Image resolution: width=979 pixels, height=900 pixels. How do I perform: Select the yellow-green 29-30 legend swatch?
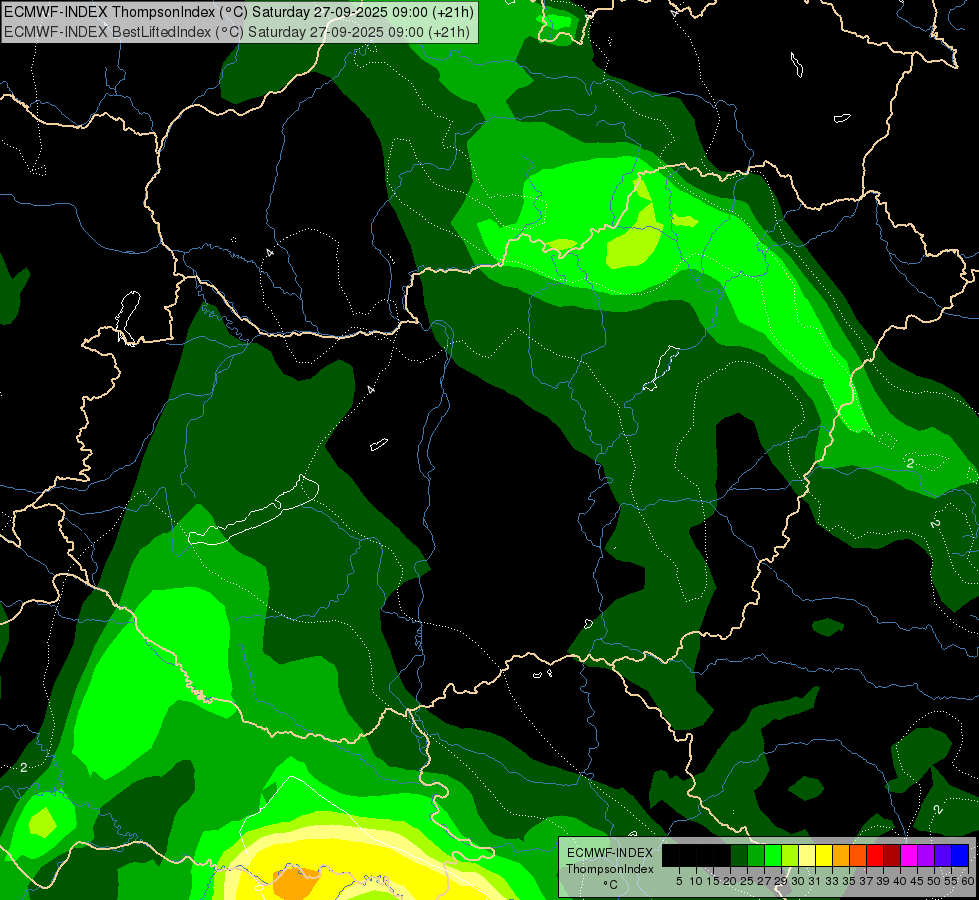(x=790, y=855)
